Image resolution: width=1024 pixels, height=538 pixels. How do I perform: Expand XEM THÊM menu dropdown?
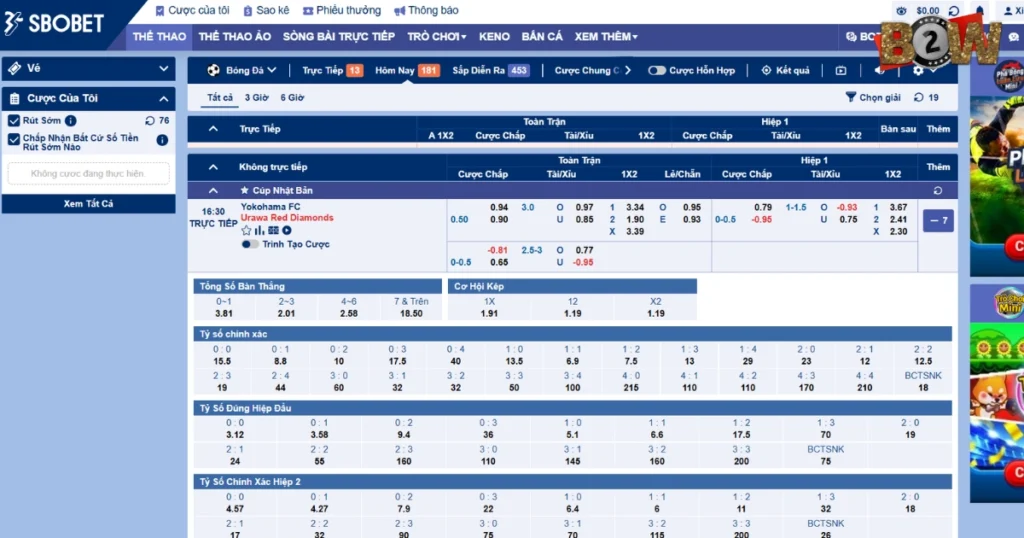click(606, 37)
